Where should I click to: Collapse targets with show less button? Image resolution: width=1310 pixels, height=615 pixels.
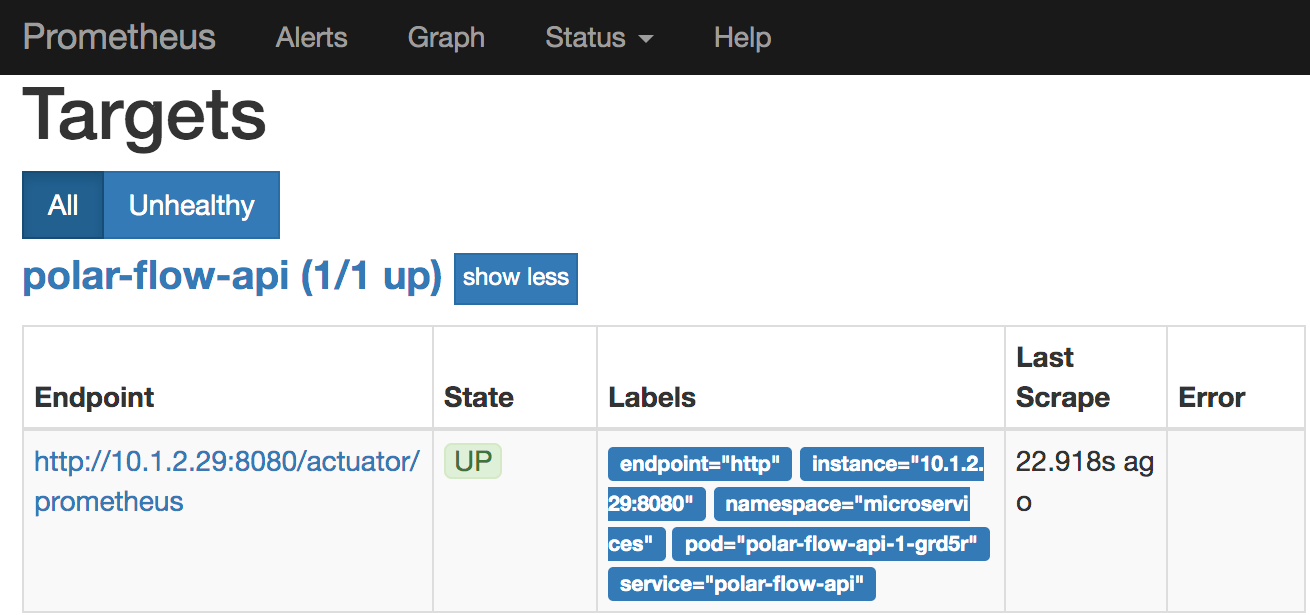(516, 278)
